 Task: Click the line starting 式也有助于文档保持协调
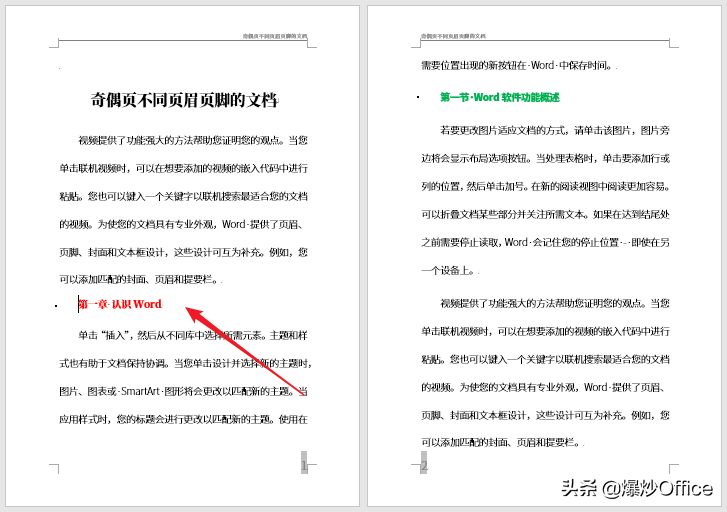(185, 363)
